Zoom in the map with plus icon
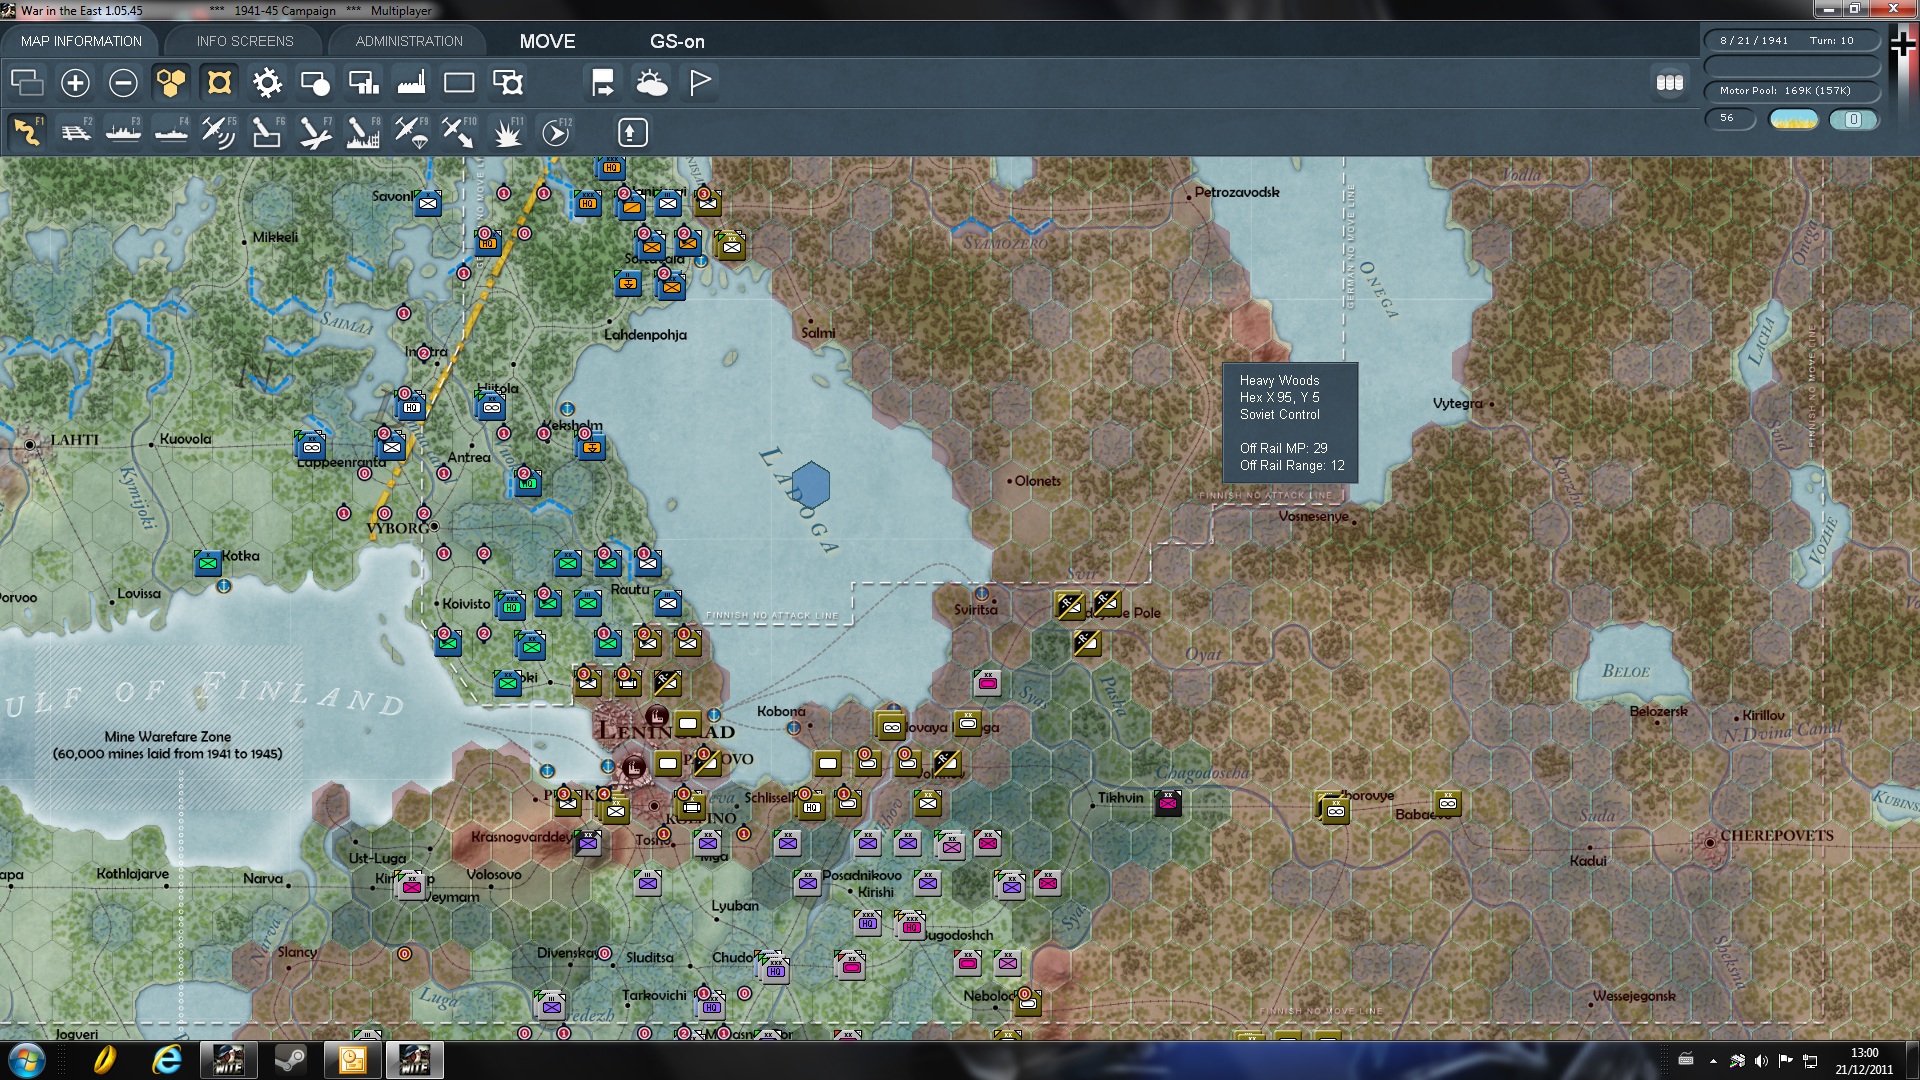1920x1080 pixels. (75, 82)
